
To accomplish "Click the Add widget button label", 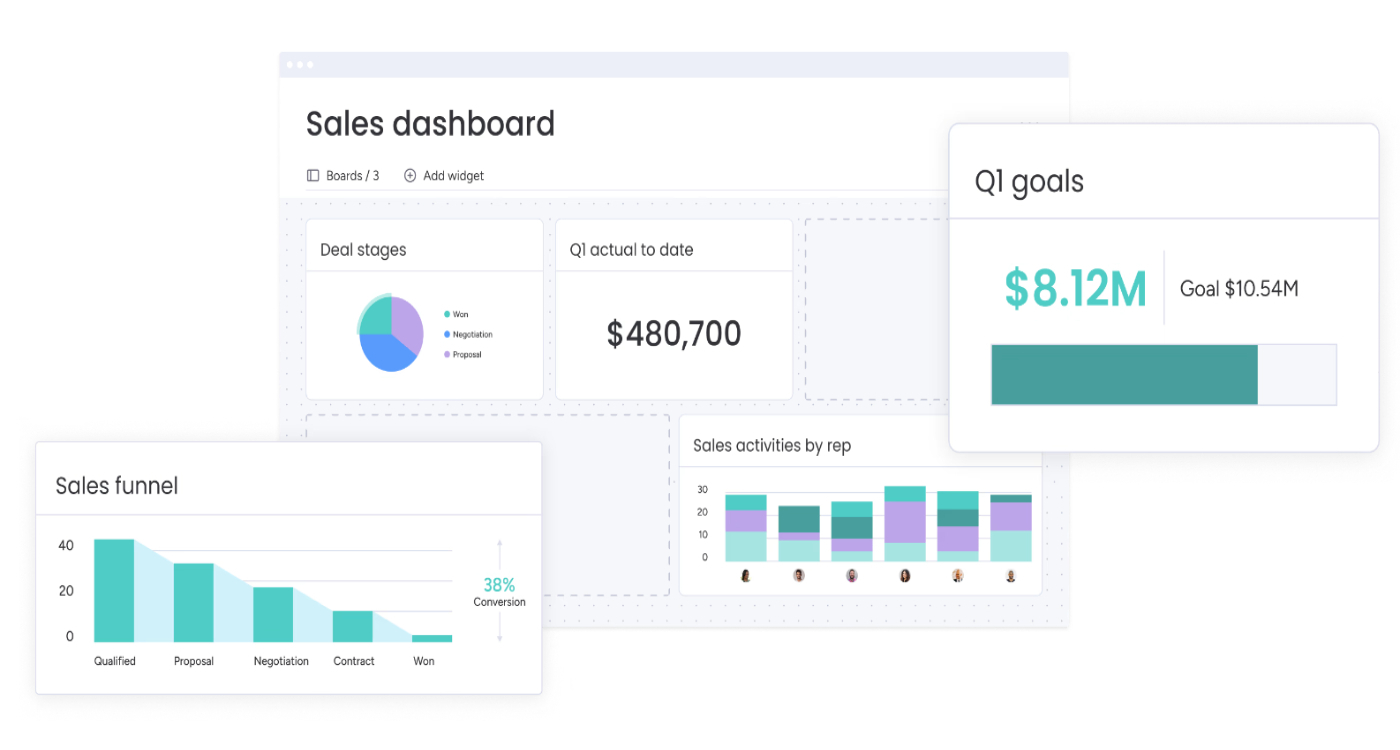I will click(x=453, y=176).
